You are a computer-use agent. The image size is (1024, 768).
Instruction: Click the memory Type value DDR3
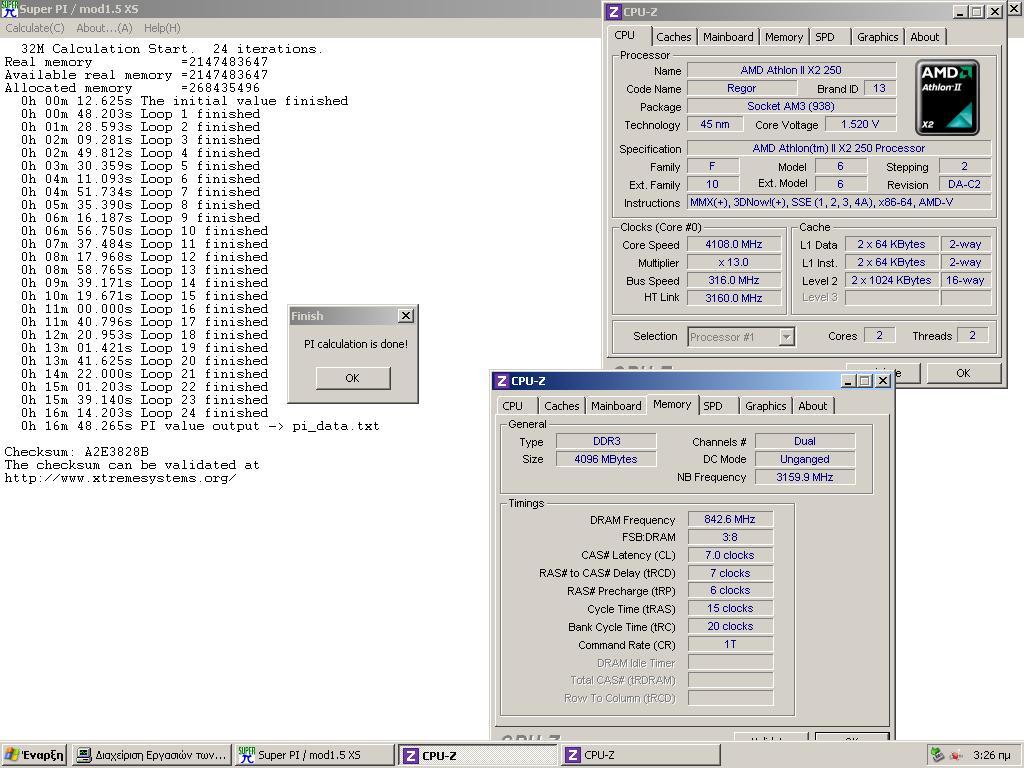coord(606,441)
